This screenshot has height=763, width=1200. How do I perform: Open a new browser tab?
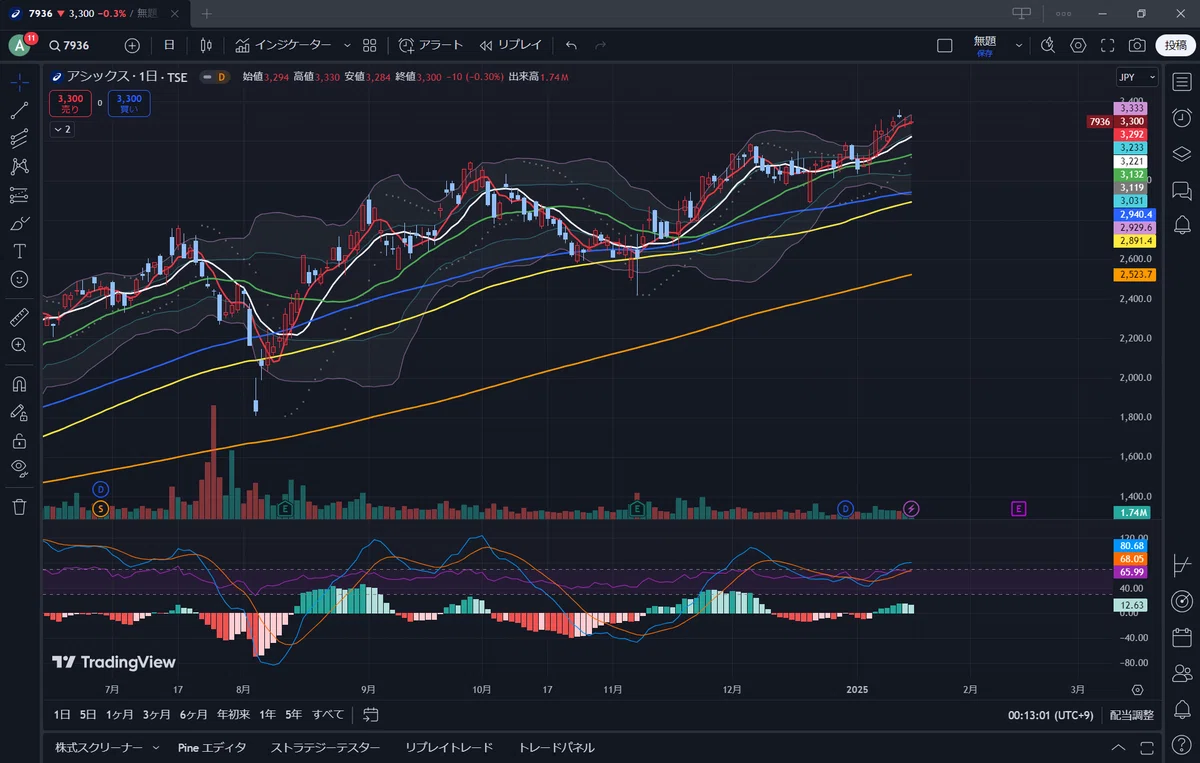point(207,13)
